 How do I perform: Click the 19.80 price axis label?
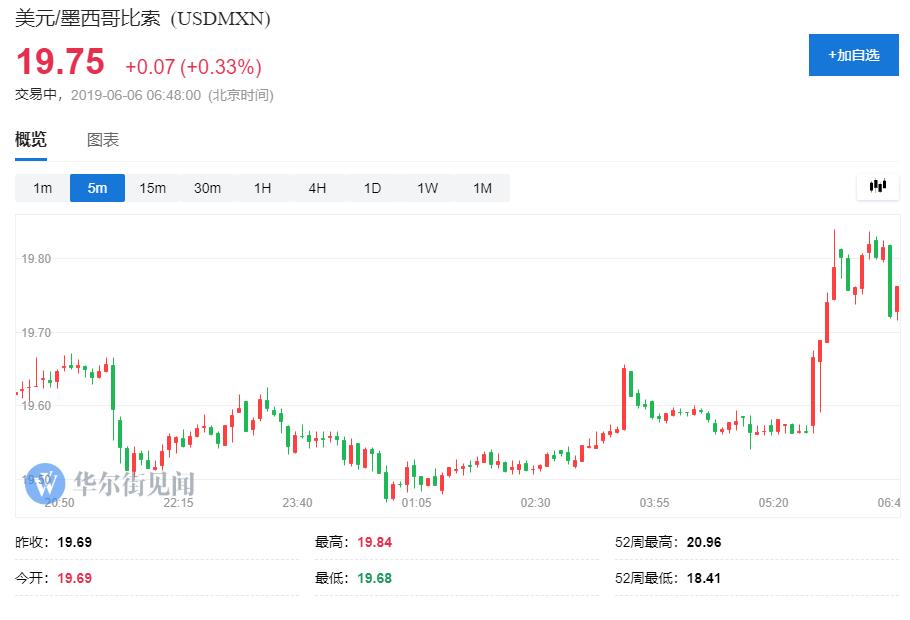click(36, 259)
